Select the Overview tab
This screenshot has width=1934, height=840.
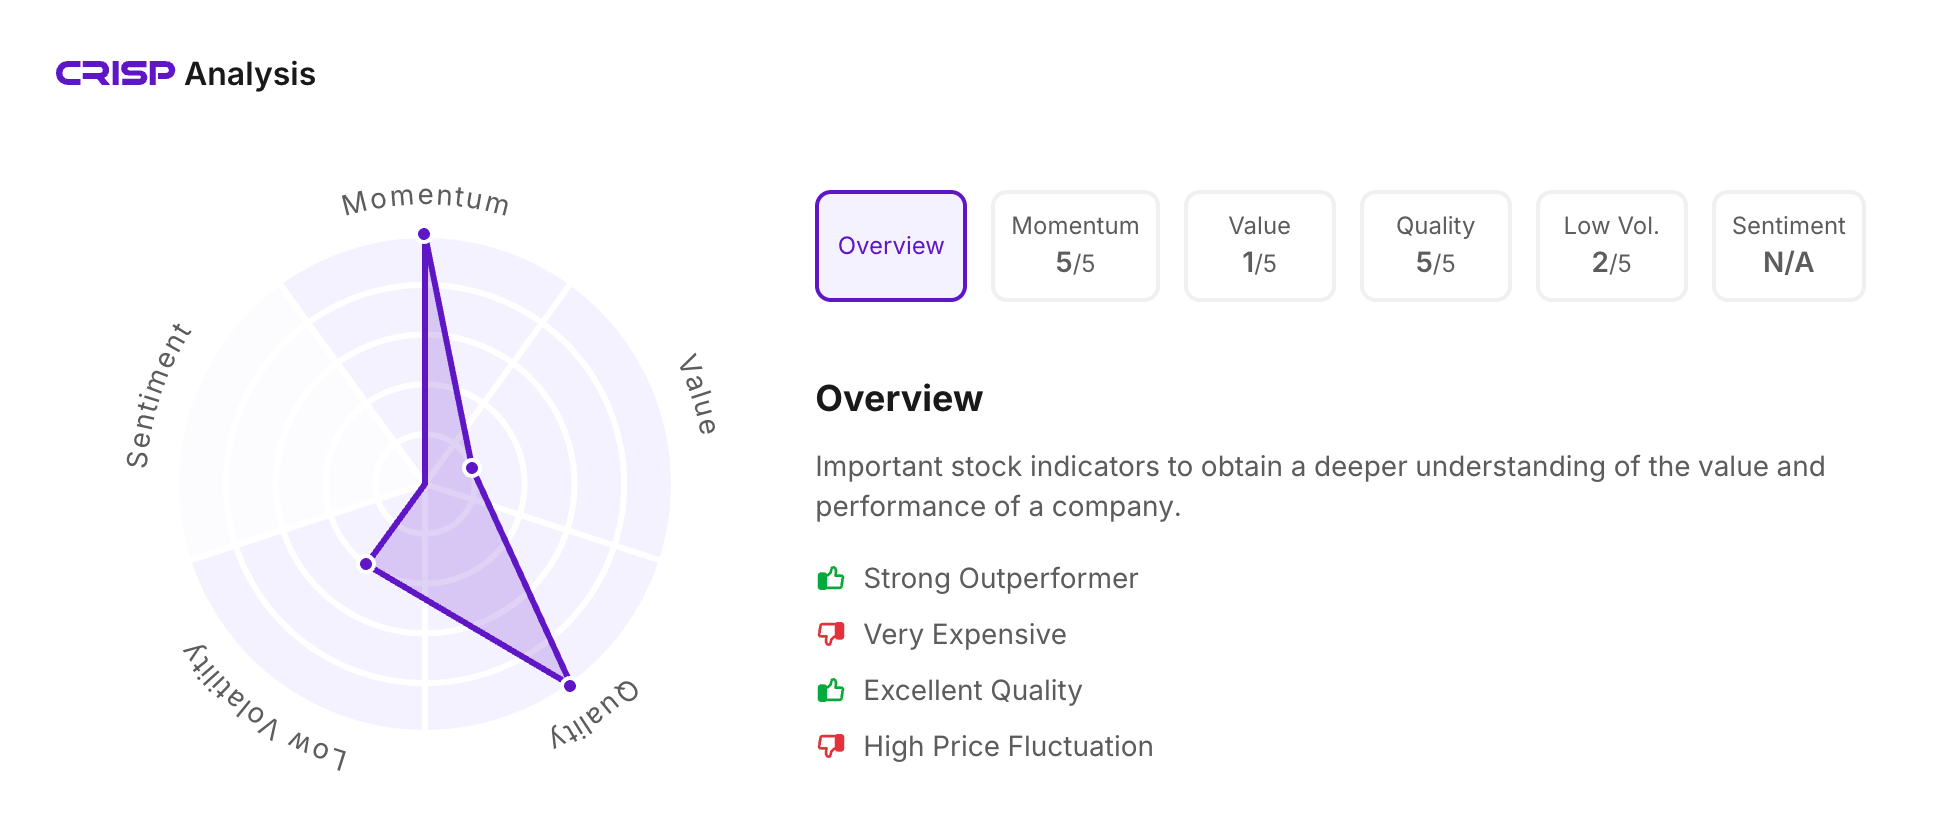[890, 246]
